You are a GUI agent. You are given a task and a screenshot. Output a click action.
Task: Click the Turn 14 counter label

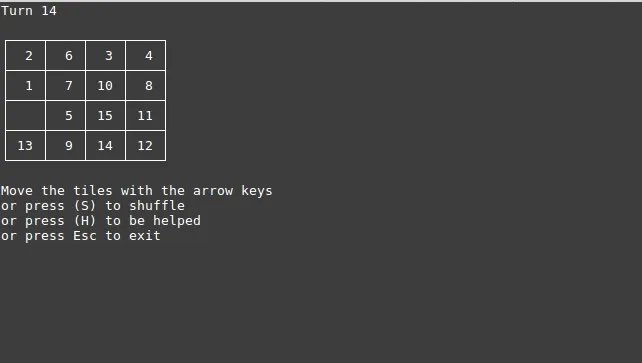(x=29, y=11)
